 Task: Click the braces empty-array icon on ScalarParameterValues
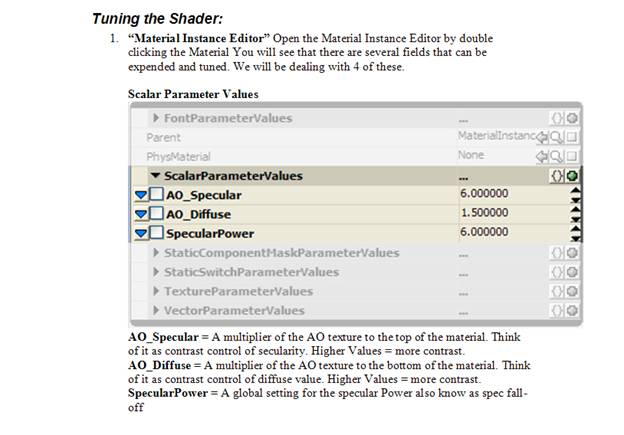coord(557,176)
